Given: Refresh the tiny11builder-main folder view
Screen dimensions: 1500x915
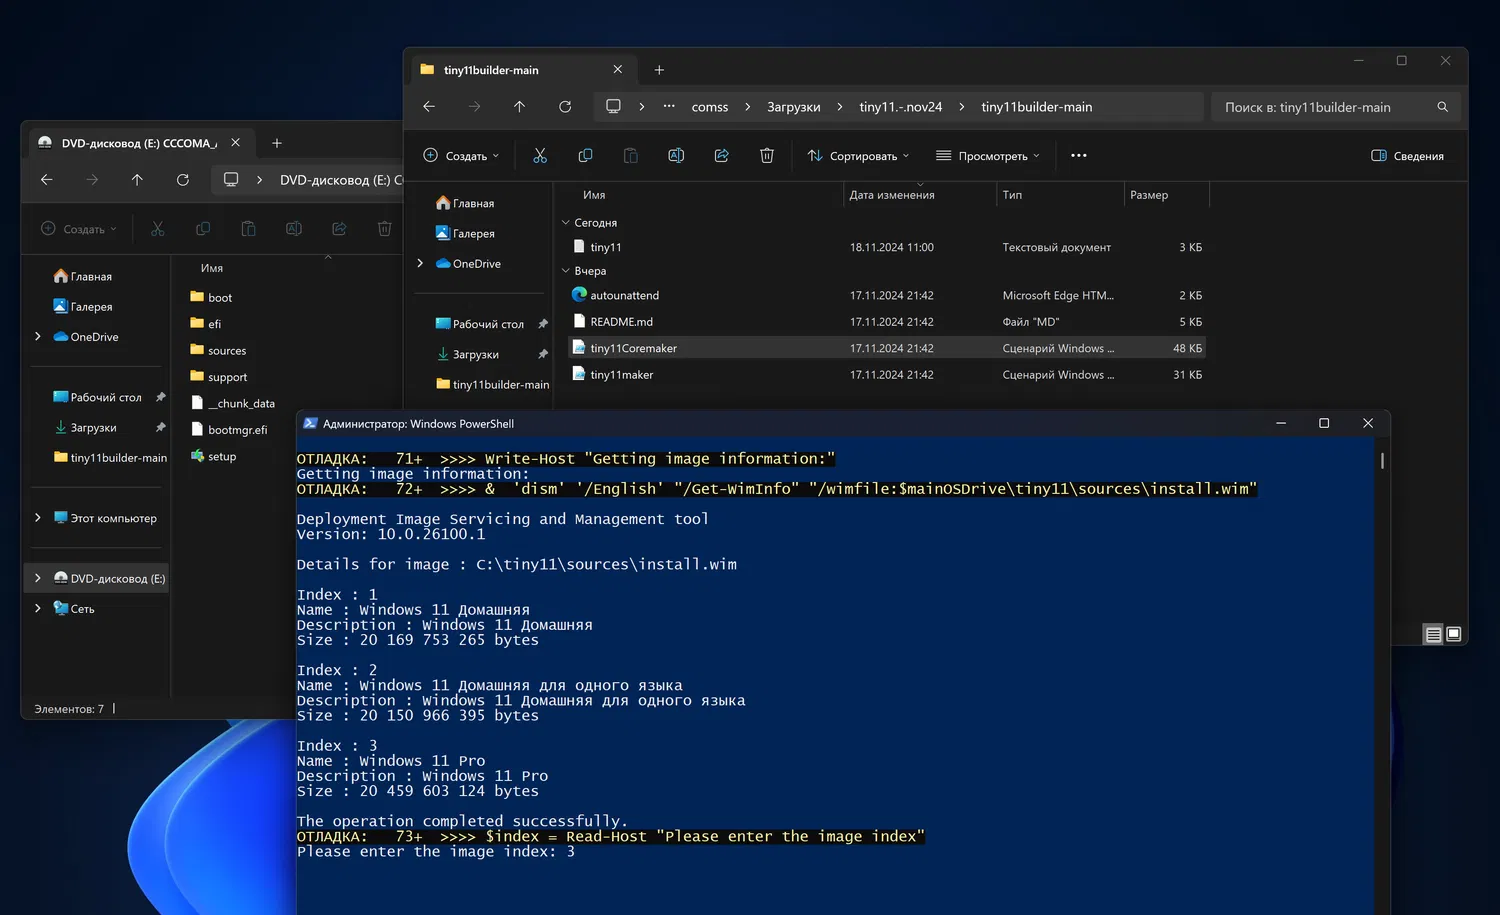Looking at the screenshot, I should (565, 107).
